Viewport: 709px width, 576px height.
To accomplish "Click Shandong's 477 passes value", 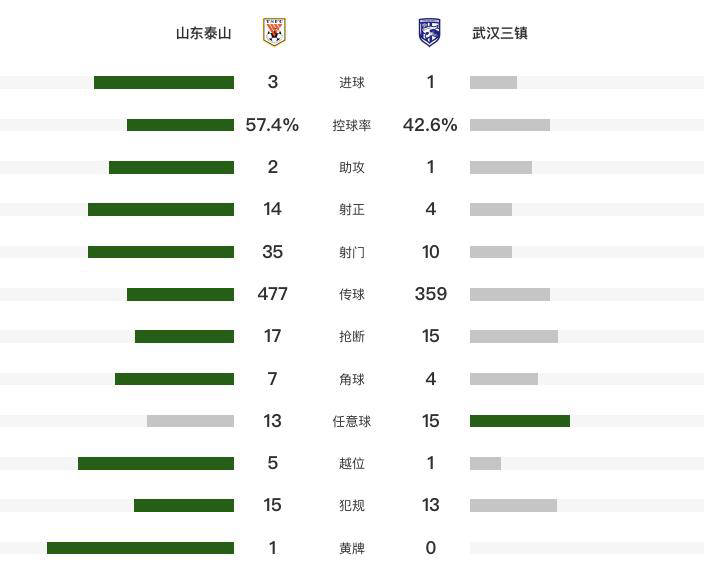I will [272, 294].
